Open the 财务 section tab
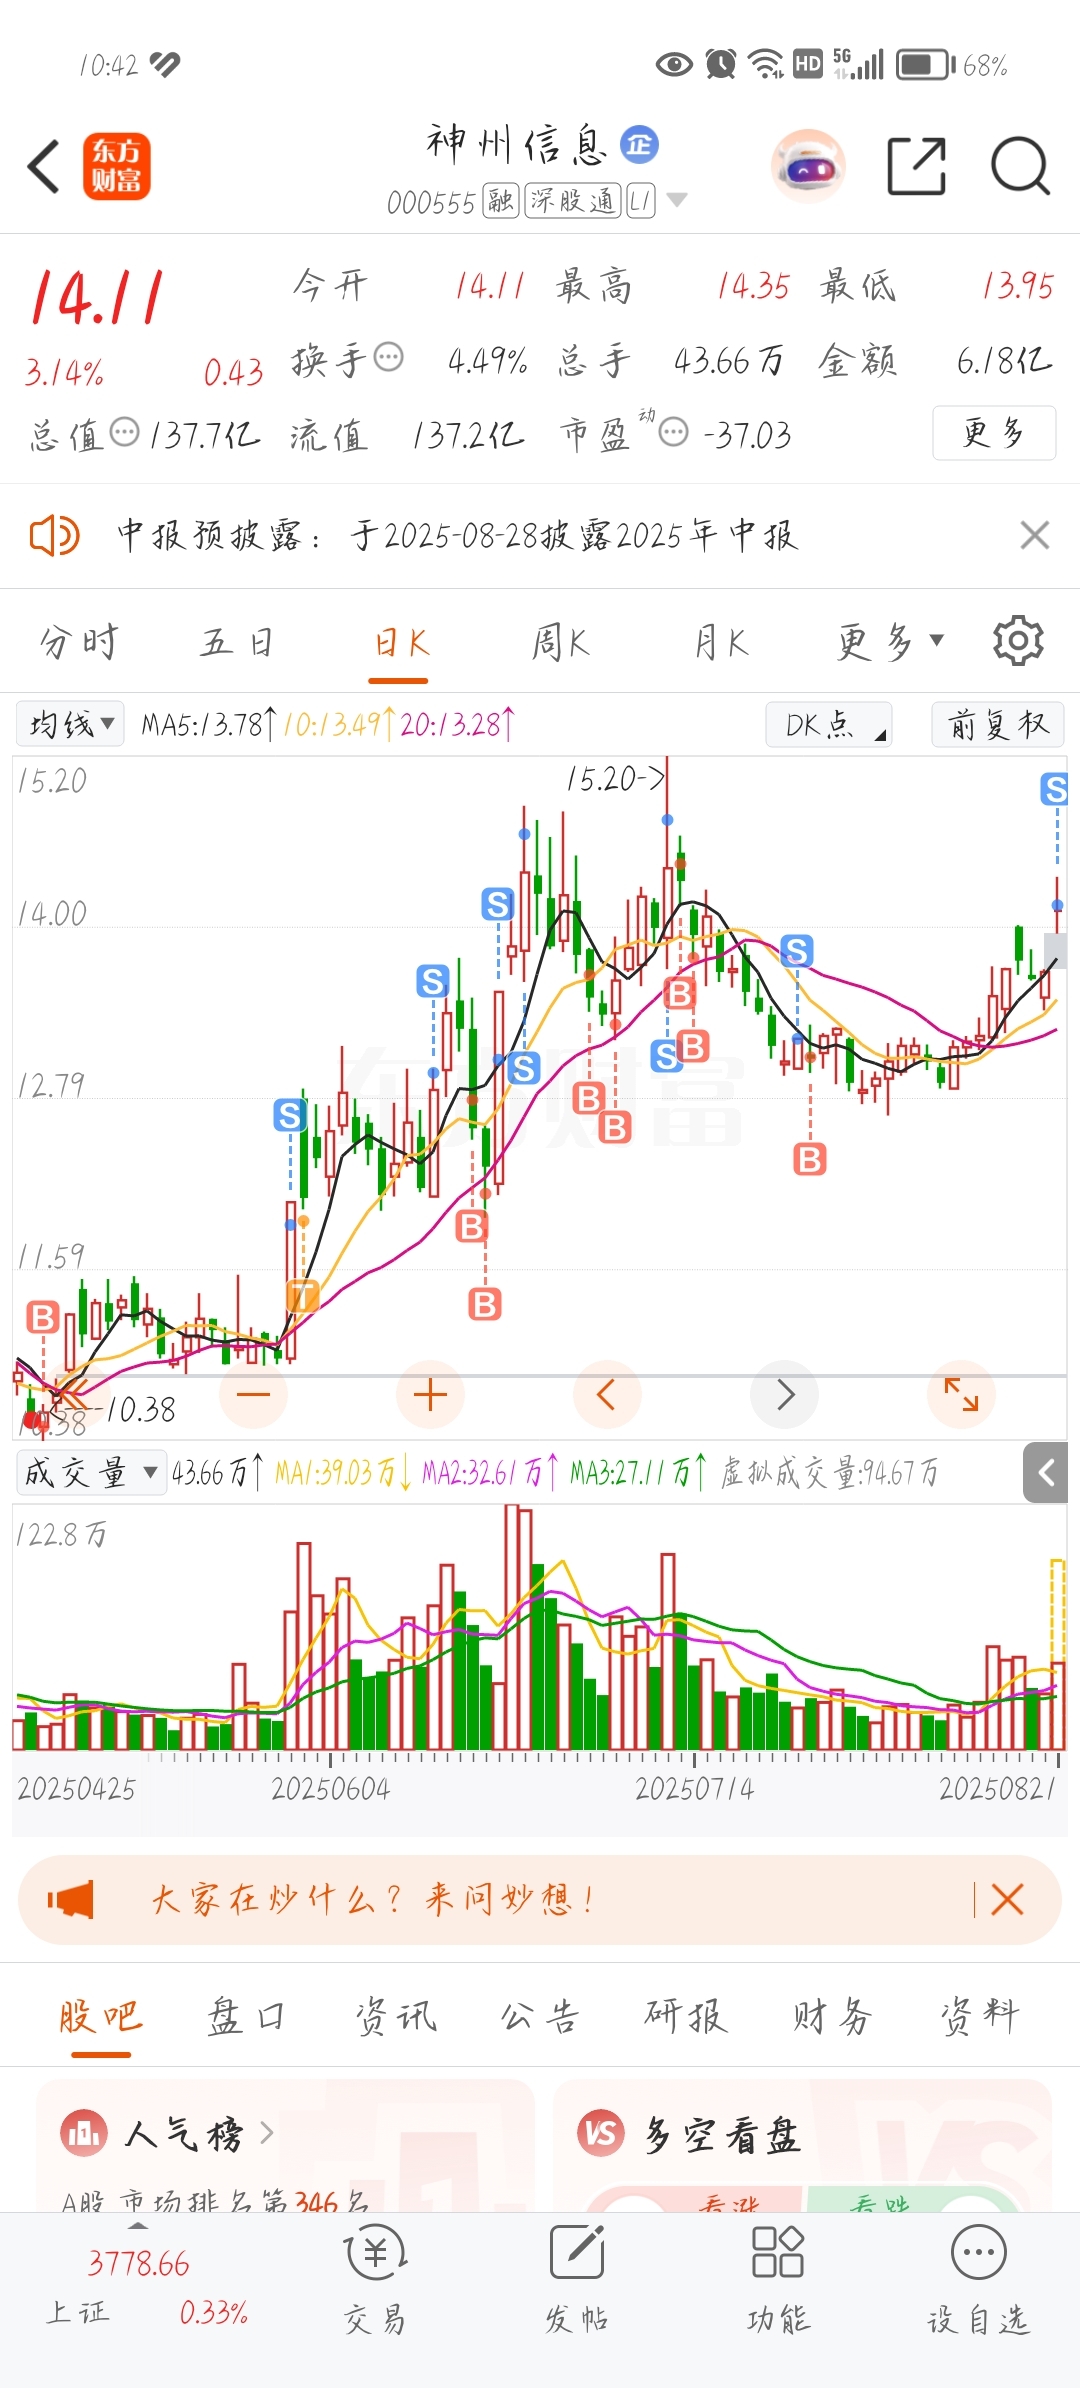The height and width of the screenshot is (2388, 1080). pyautogui.click(x=832, y=2016)
